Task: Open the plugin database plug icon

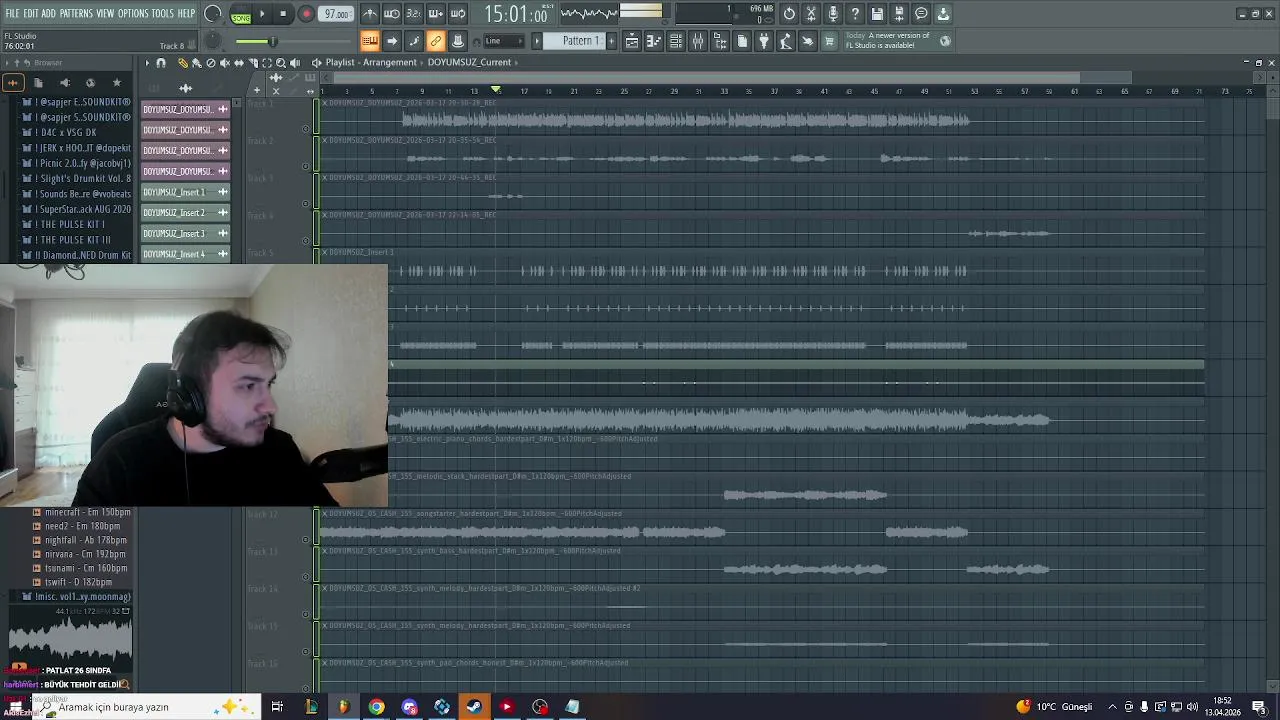Action: [764, 41]
